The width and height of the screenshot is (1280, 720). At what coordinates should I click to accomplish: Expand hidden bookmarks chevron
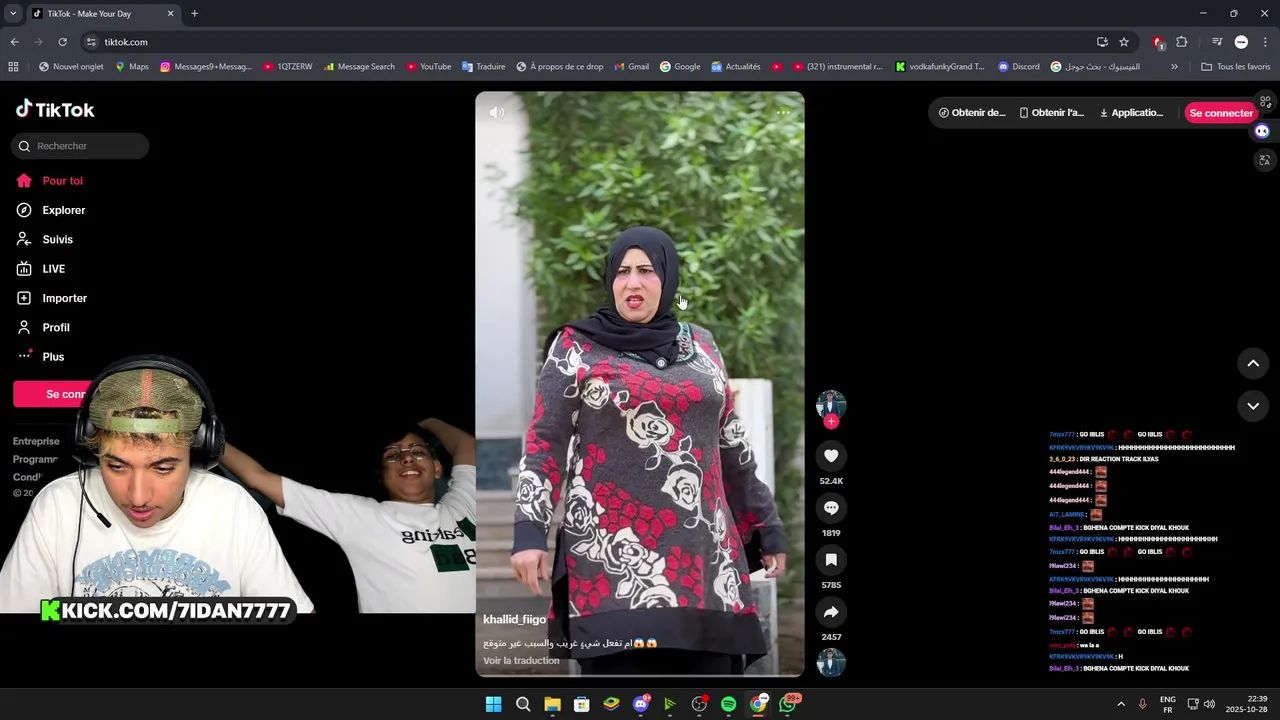(x=1174, y=67)
